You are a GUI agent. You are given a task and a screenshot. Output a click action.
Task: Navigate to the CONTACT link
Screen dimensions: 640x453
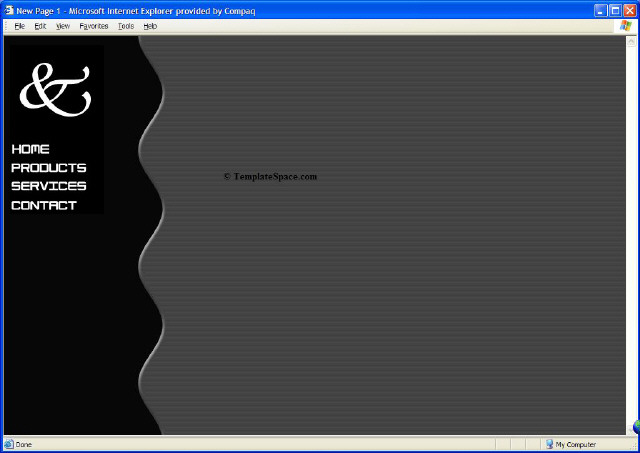click(x=44, y=205)
